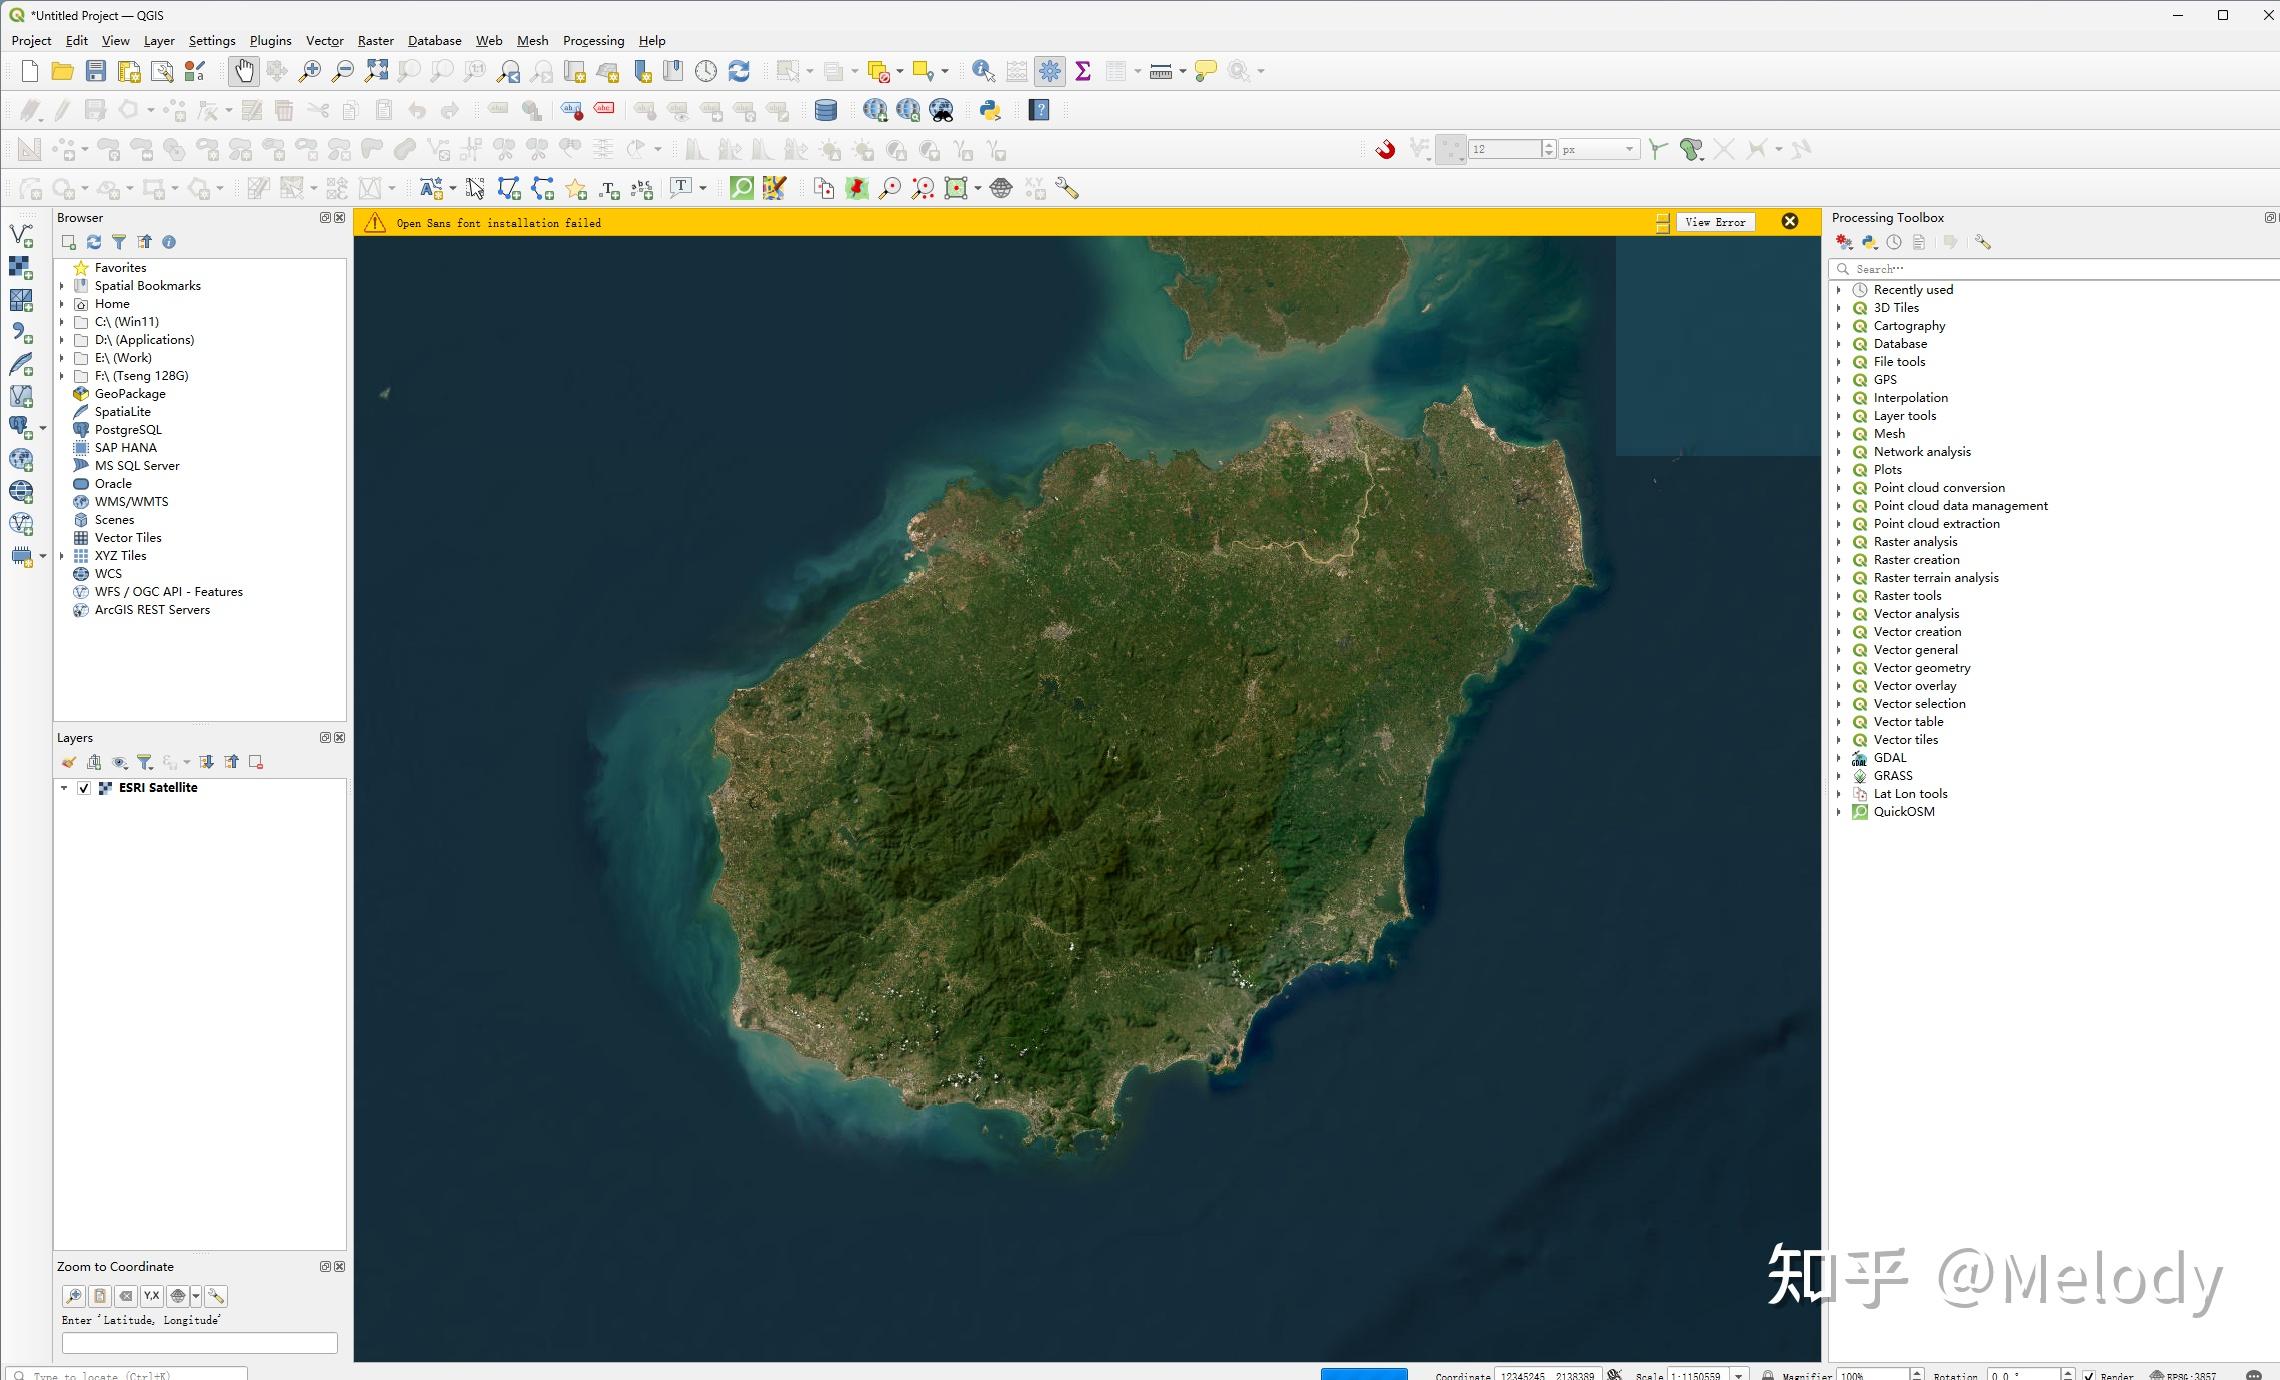The image size is (2280, 1380).
Task: Open the layer styling panel paintbrush icon
Action: click(69, 762)
